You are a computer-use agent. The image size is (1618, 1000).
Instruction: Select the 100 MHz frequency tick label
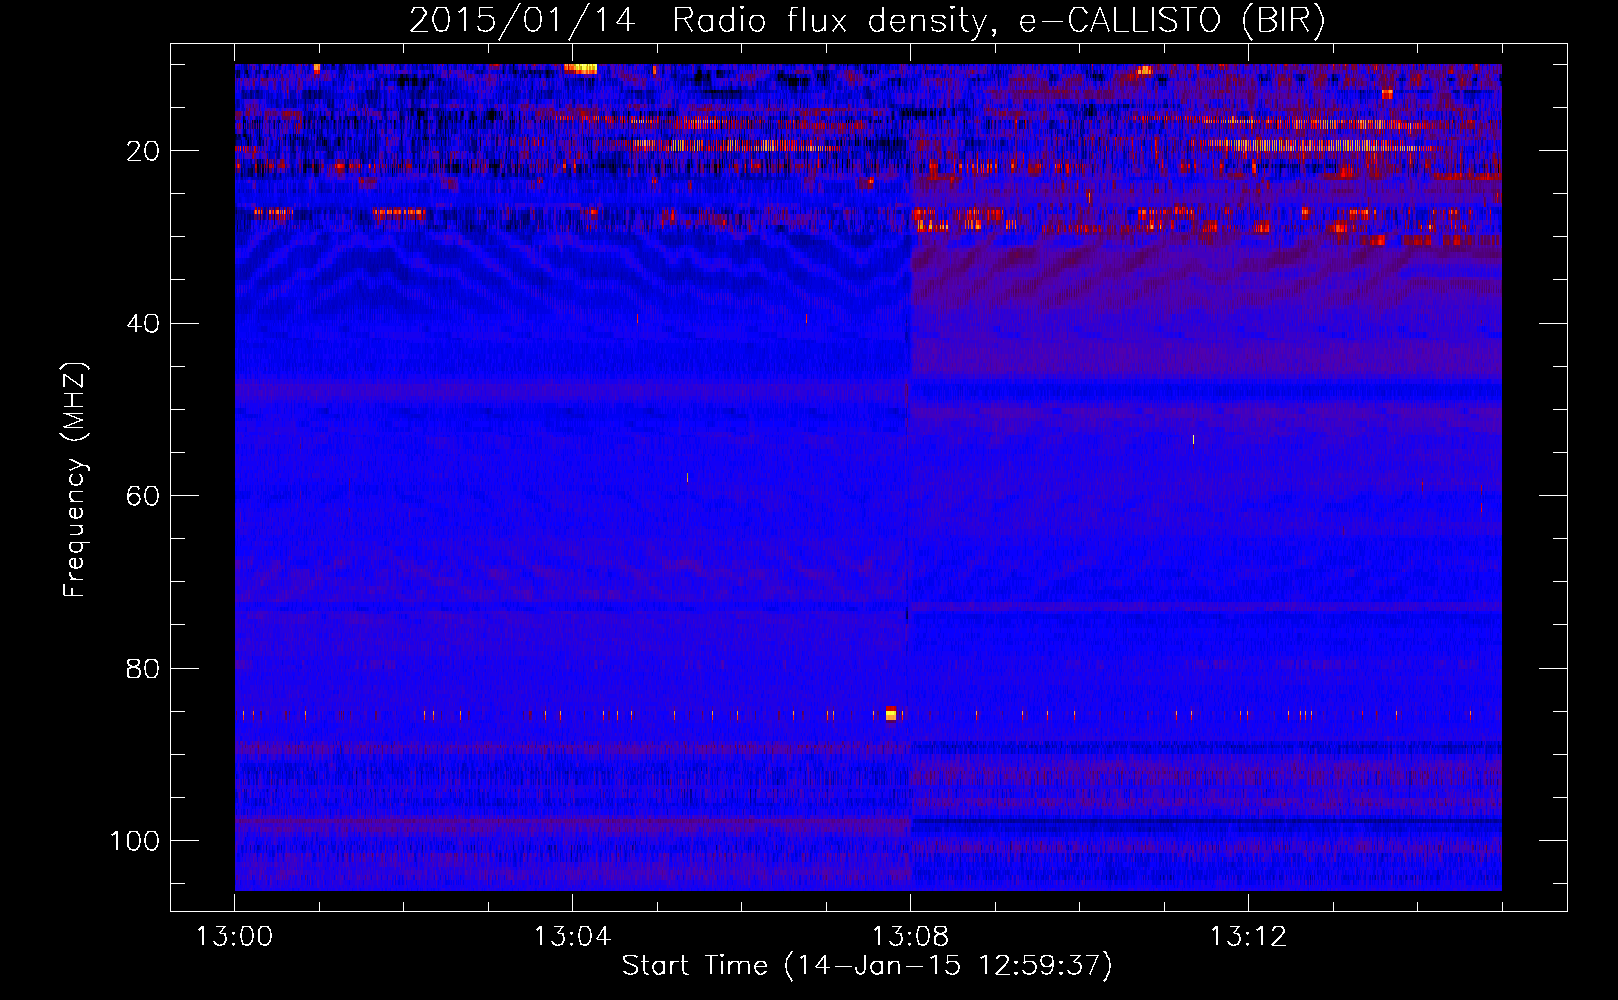(135, 841)
